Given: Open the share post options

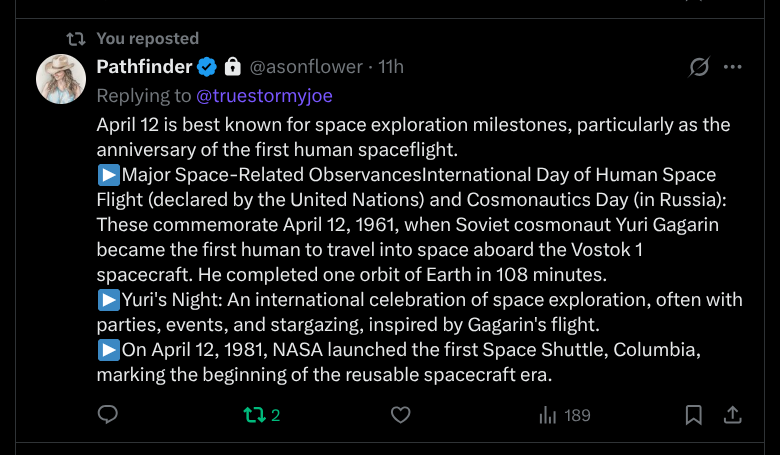Looking at the screenshot, I should [732, 415].
